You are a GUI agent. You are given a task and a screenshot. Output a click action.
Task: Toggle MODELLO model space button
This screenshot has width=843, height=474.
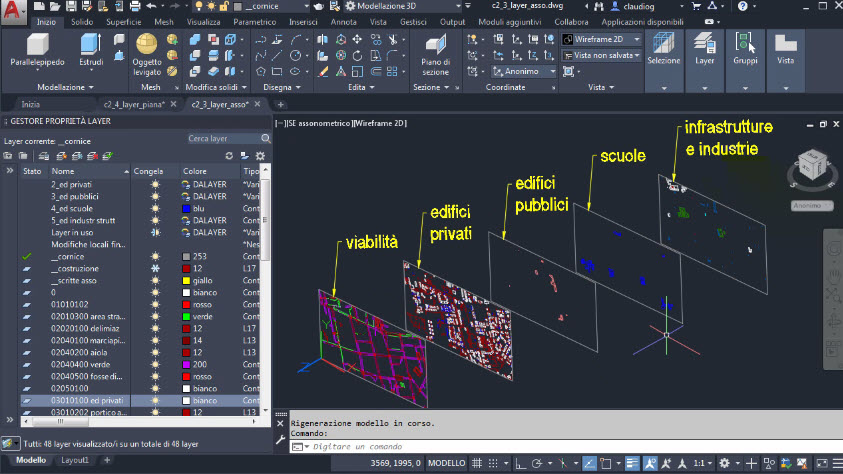pos(446,463)
